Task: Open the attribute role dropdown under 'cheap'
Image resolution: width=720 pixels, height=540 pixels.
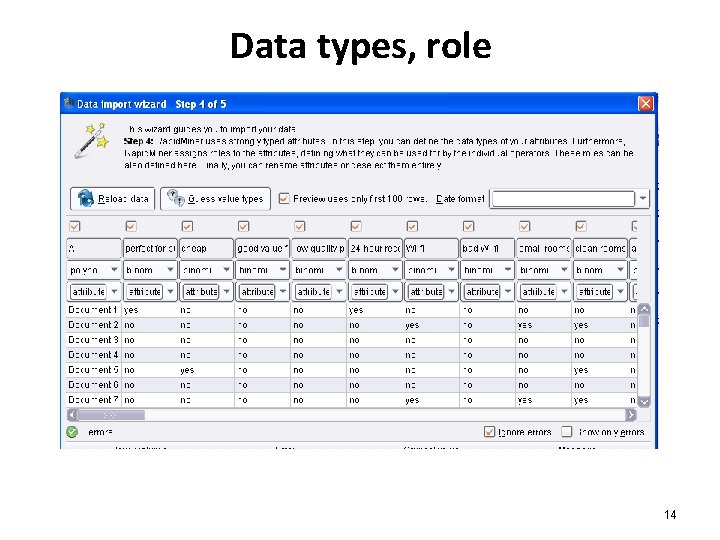Action: coord(226,292)
